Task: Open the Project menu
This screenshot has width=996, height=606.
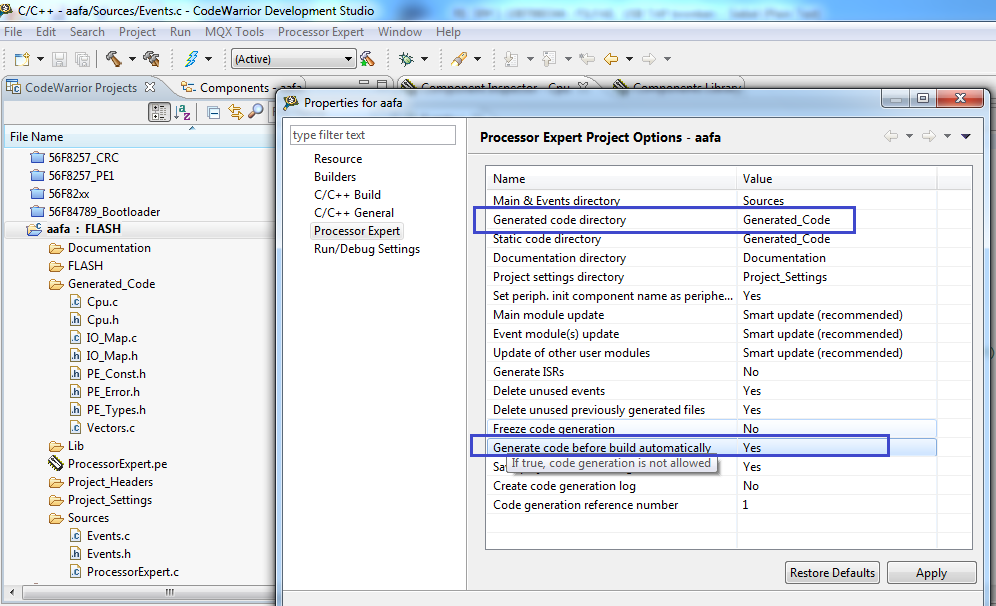Action: point(137,32)
